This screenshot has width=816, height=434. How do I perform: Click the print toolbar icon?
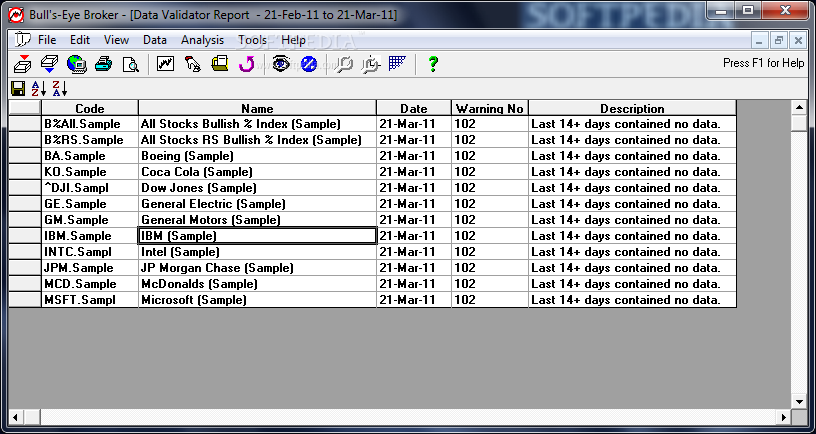click(x=104, y=64)
